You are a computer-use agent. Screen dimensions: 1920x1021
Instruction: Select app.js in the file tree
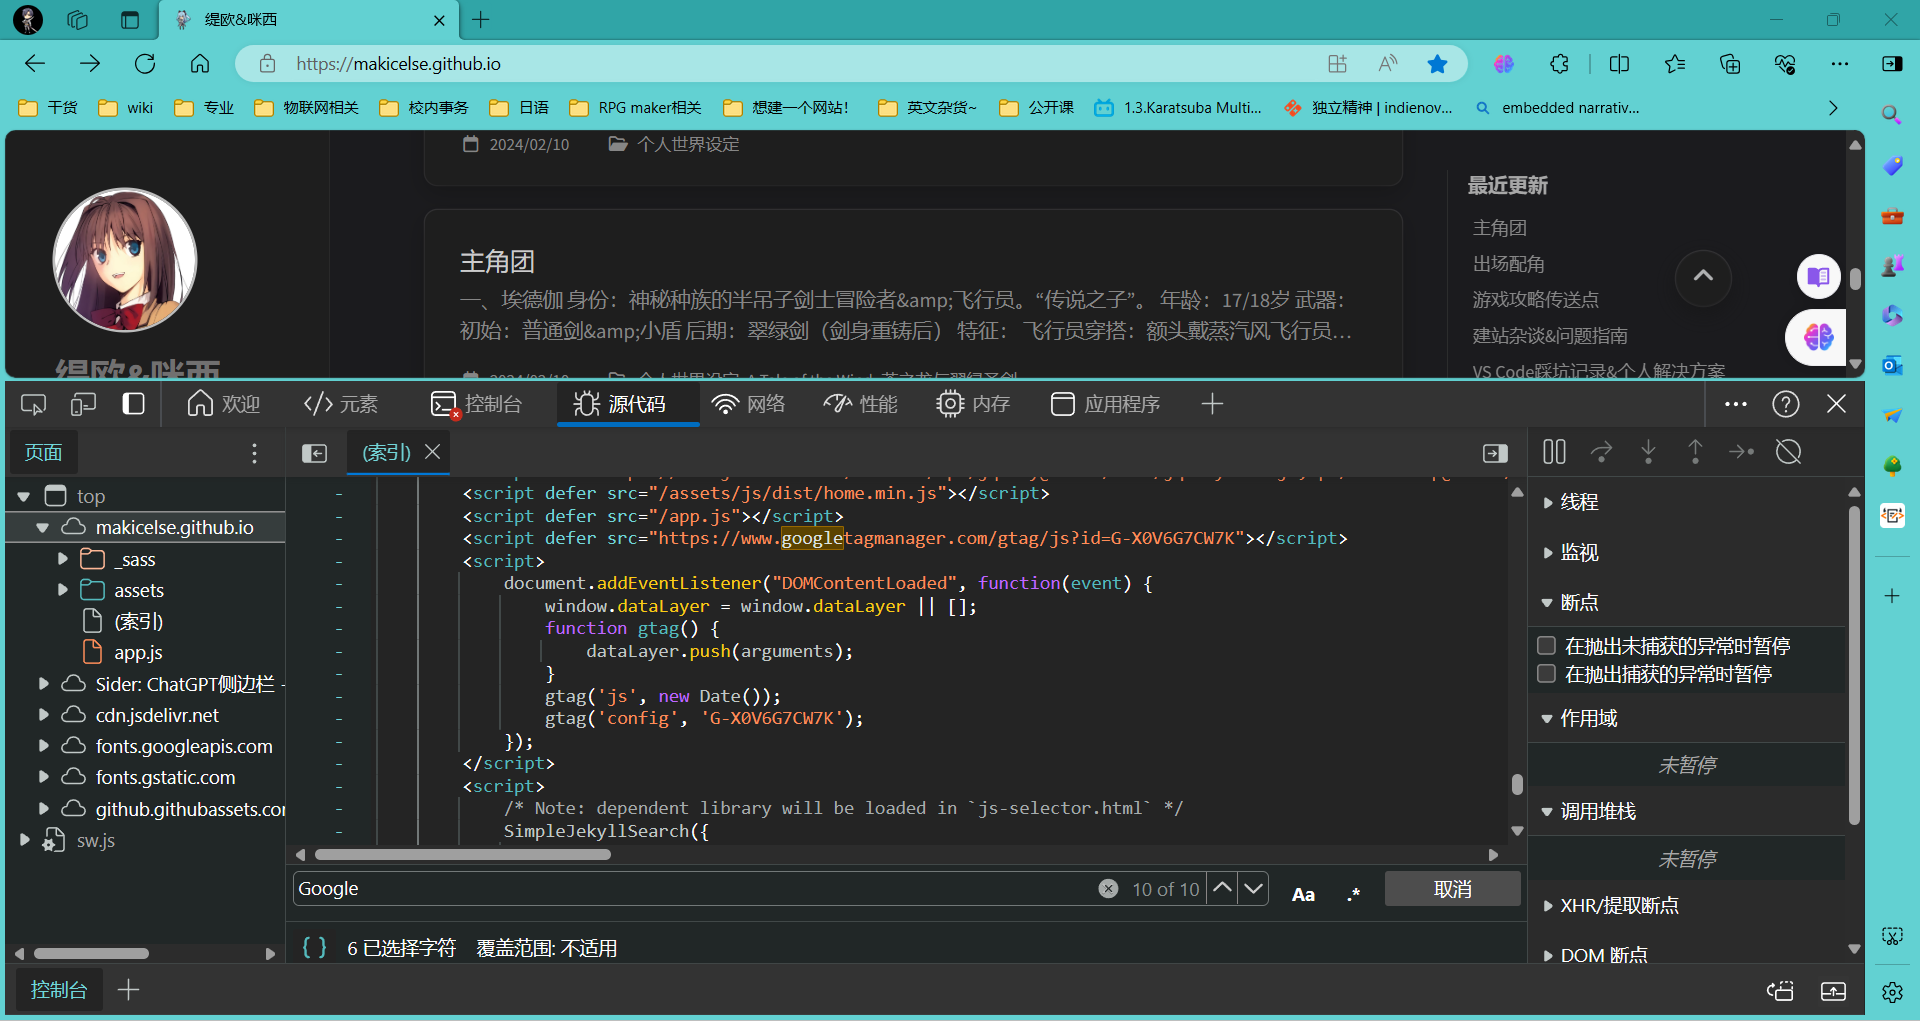pos(138,652)
